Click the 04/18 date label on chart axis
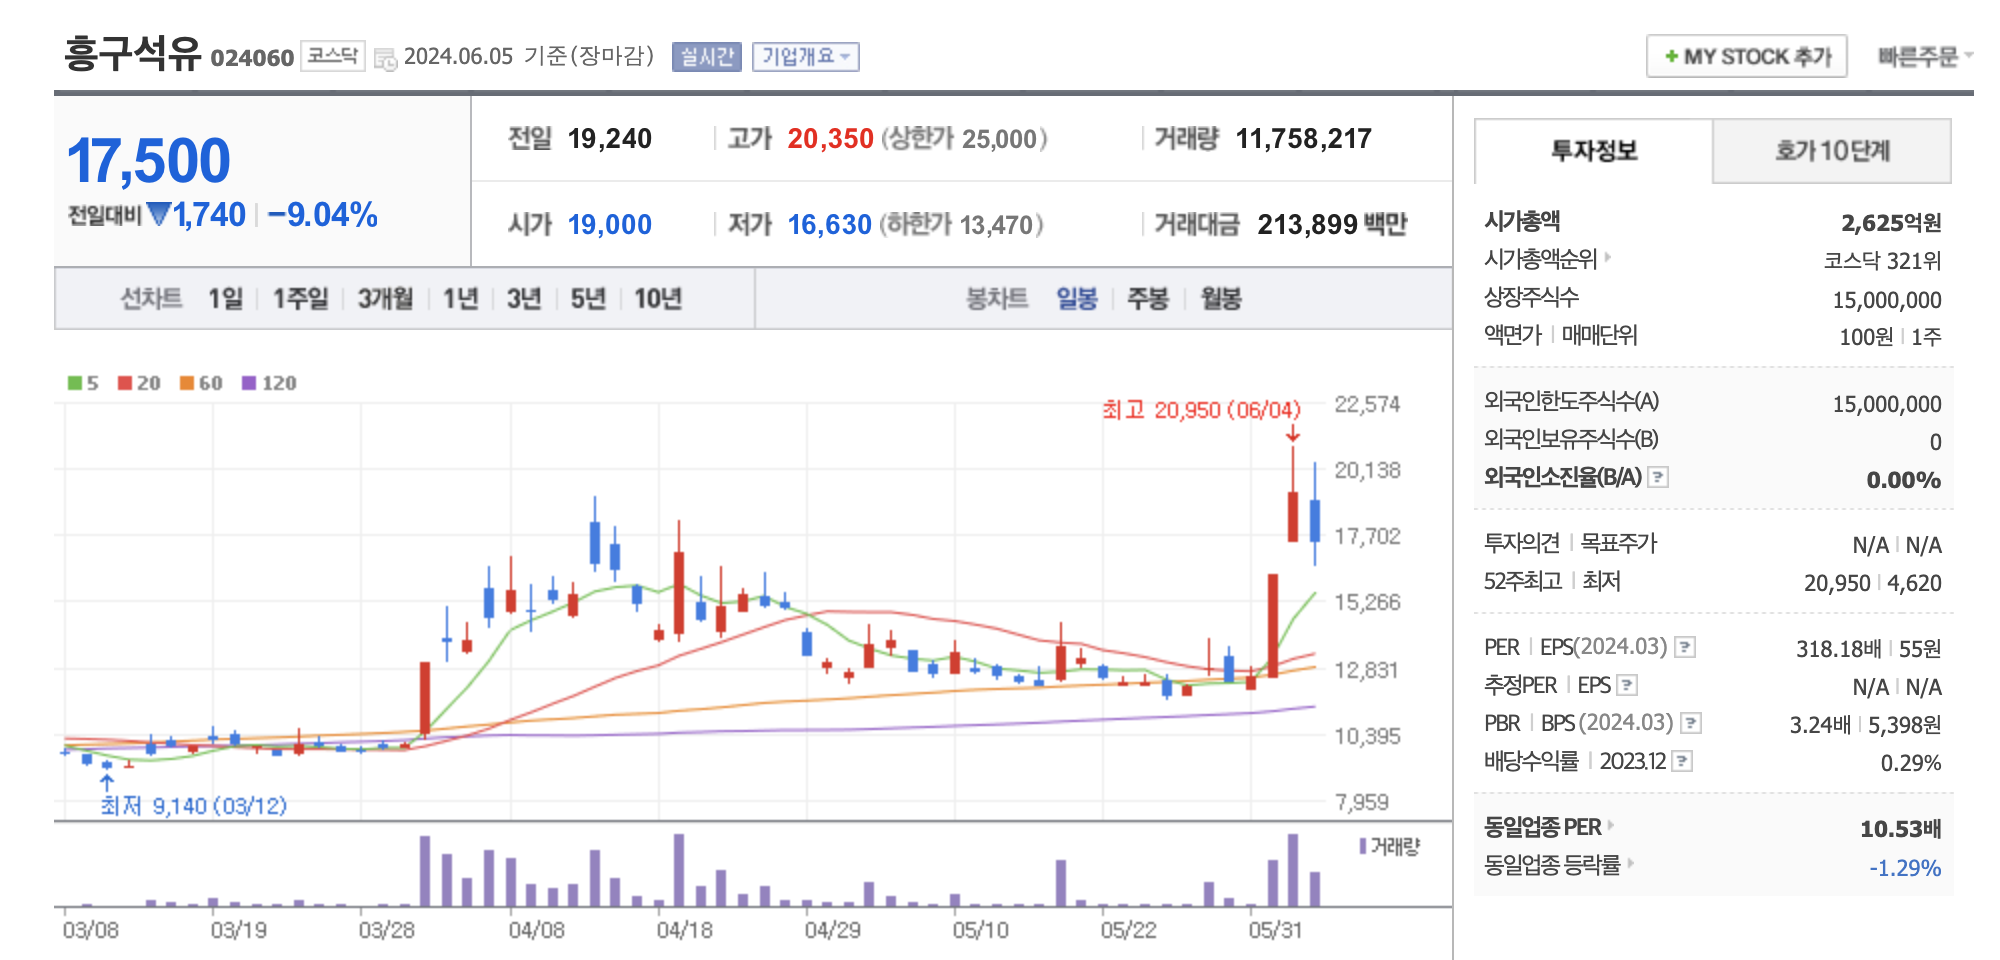Screen dimensions: 2000x960 pos(684,930)
